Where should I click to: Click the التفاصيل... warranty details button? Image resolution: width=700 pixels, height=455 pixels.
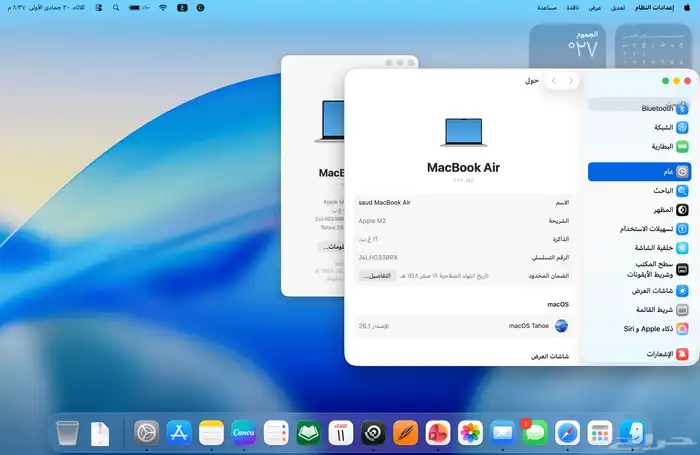377,276
